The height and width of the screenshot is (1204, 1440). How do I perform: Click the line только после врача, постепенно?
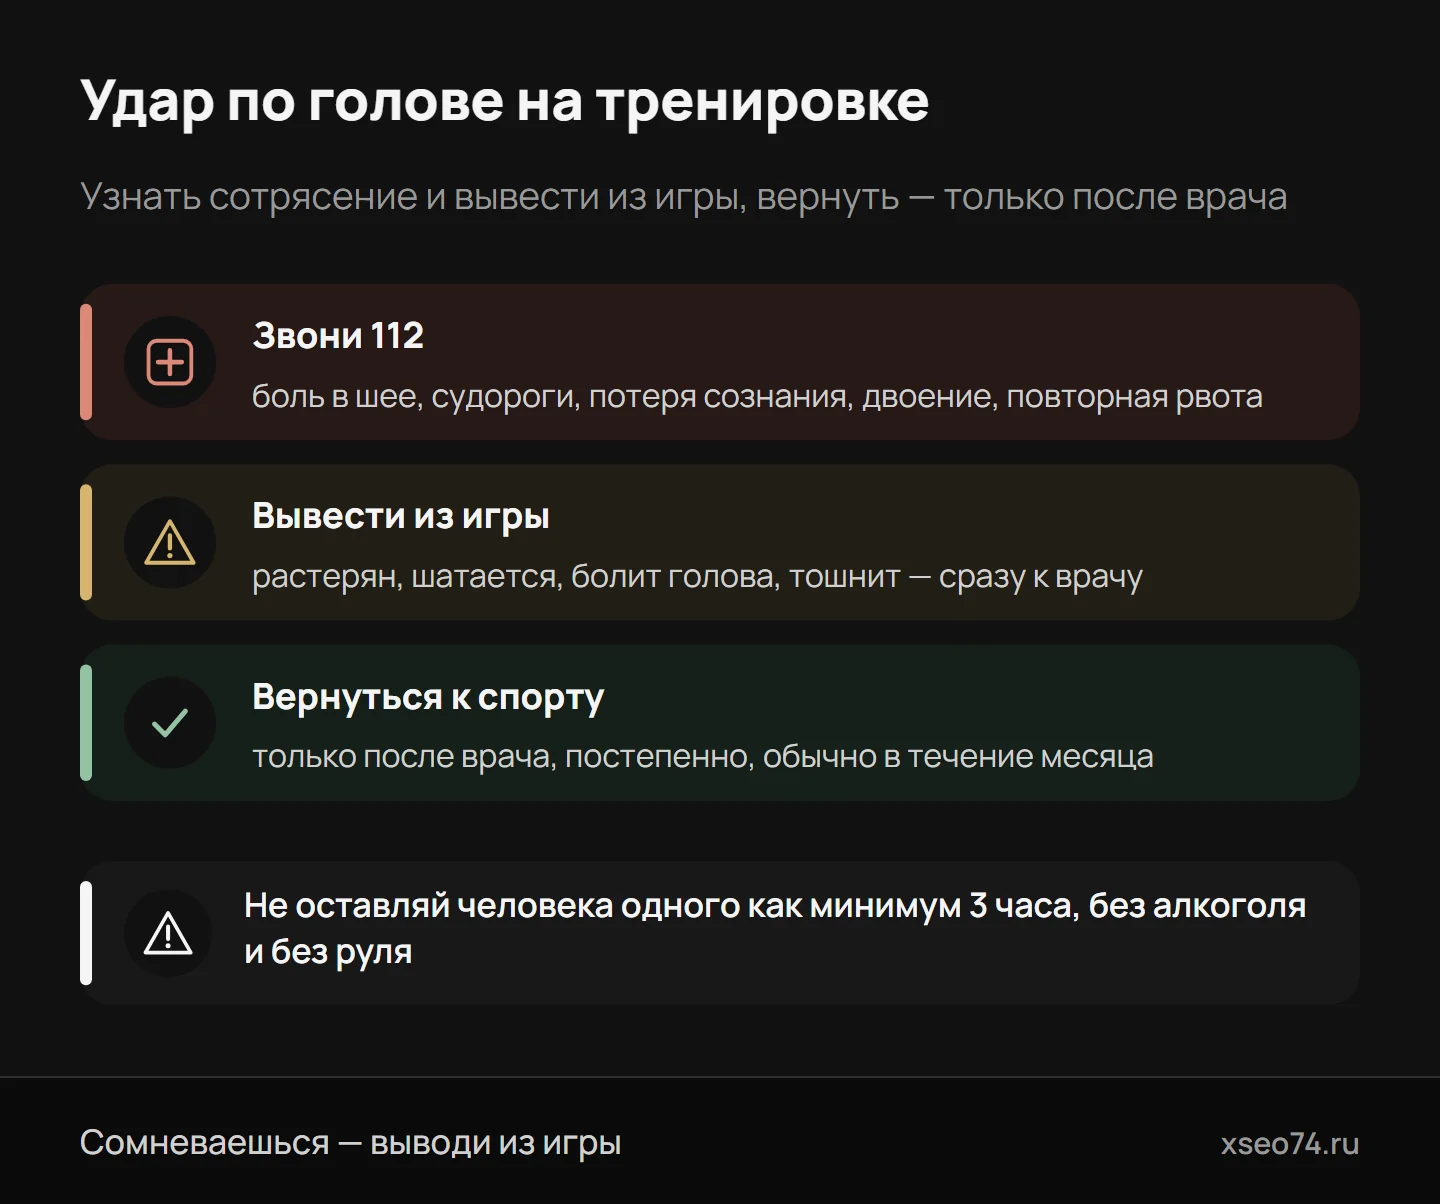(x=703, y=757)
